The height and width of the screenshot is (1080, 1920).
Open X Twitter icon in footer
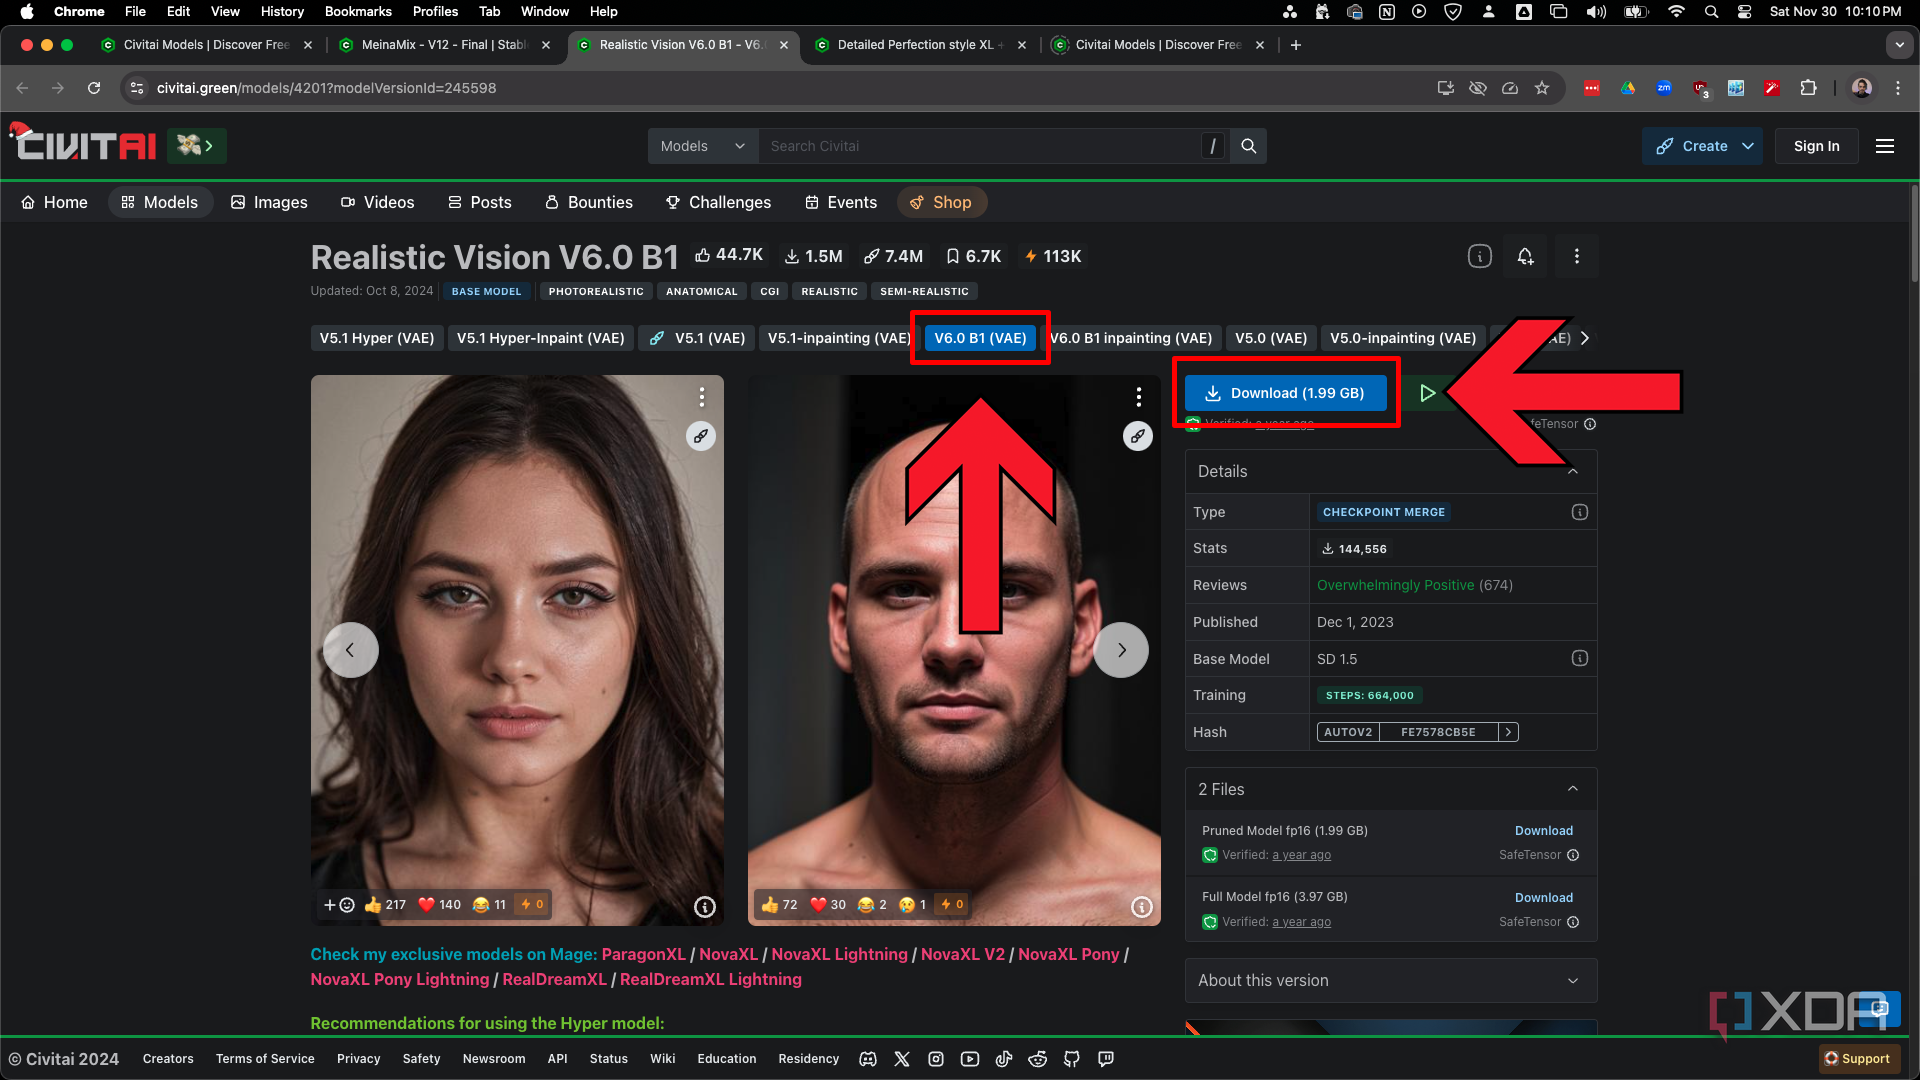902,1059
